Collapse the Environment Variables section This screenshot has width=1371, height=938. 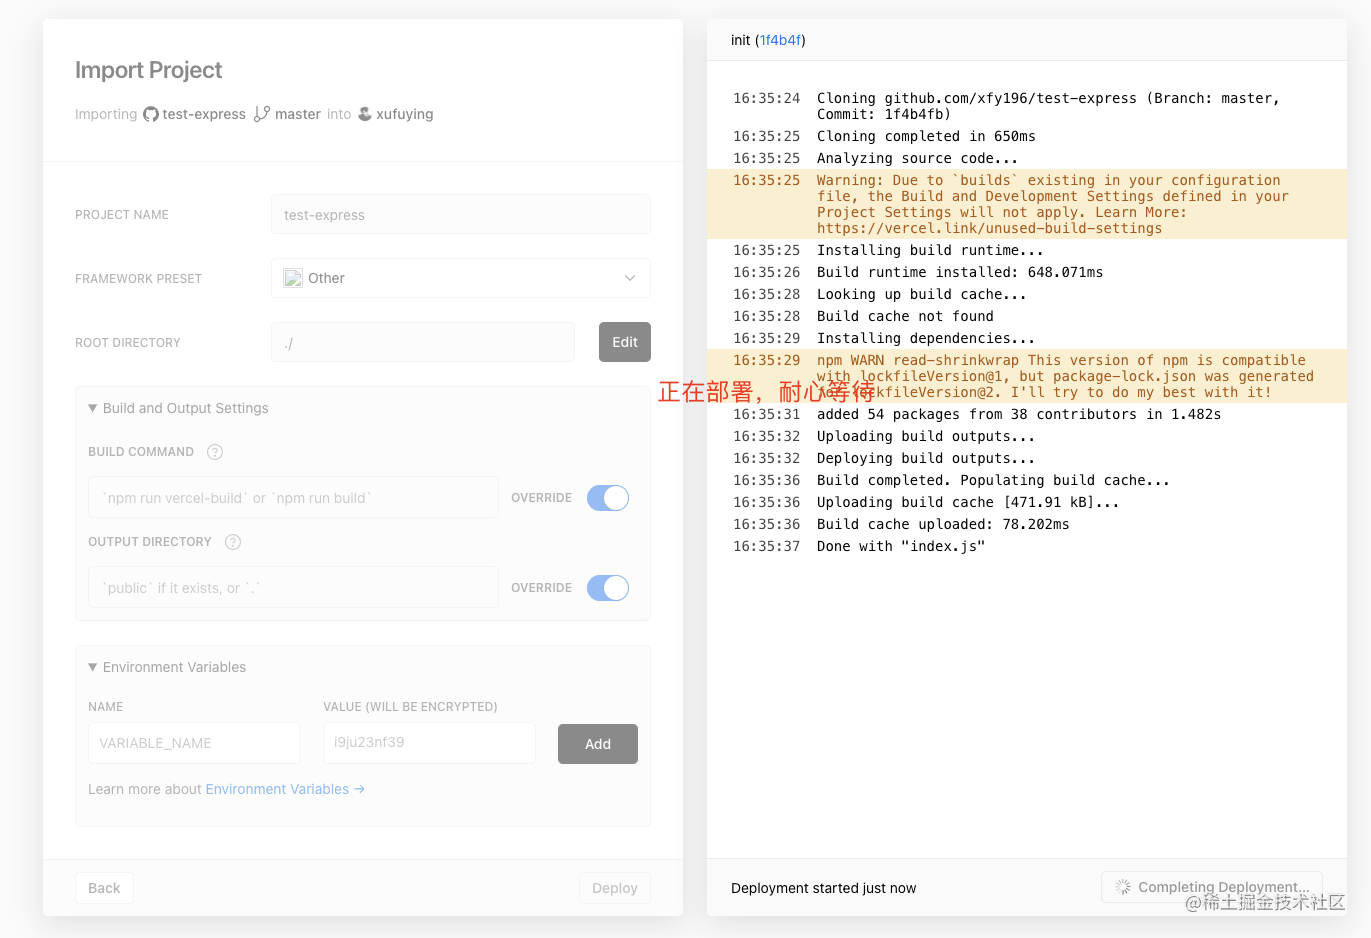(x=93, y=667)
